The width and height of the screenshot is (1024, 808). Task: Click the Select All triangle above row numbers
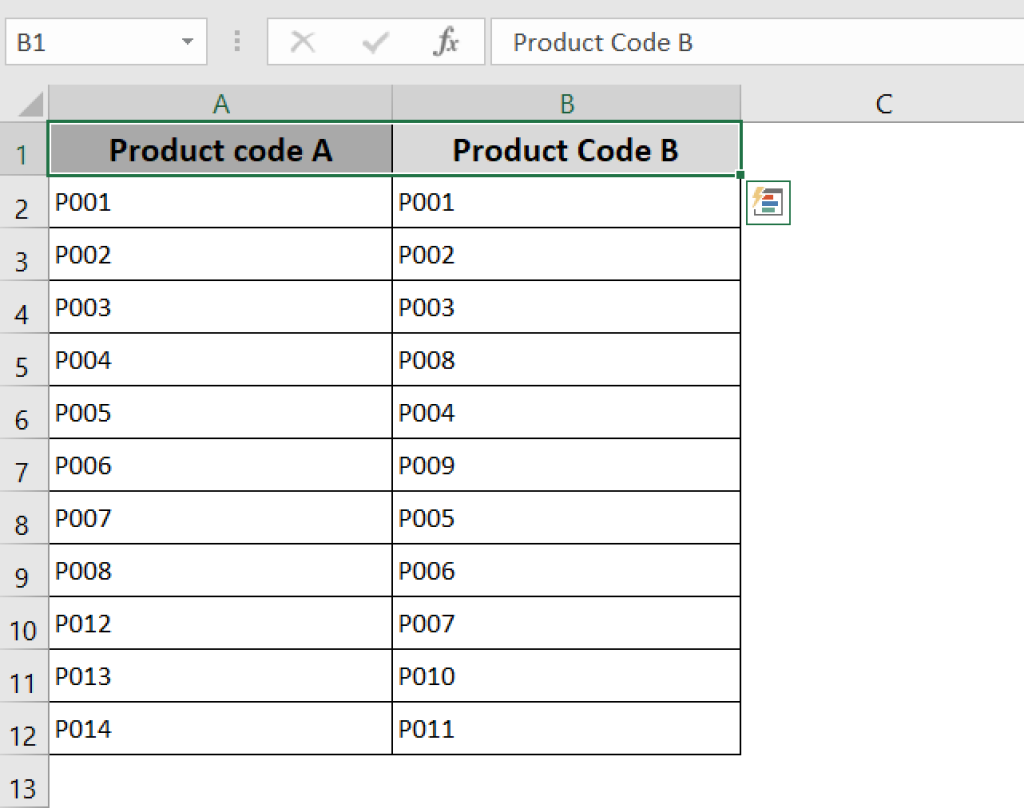coord(25,103)
